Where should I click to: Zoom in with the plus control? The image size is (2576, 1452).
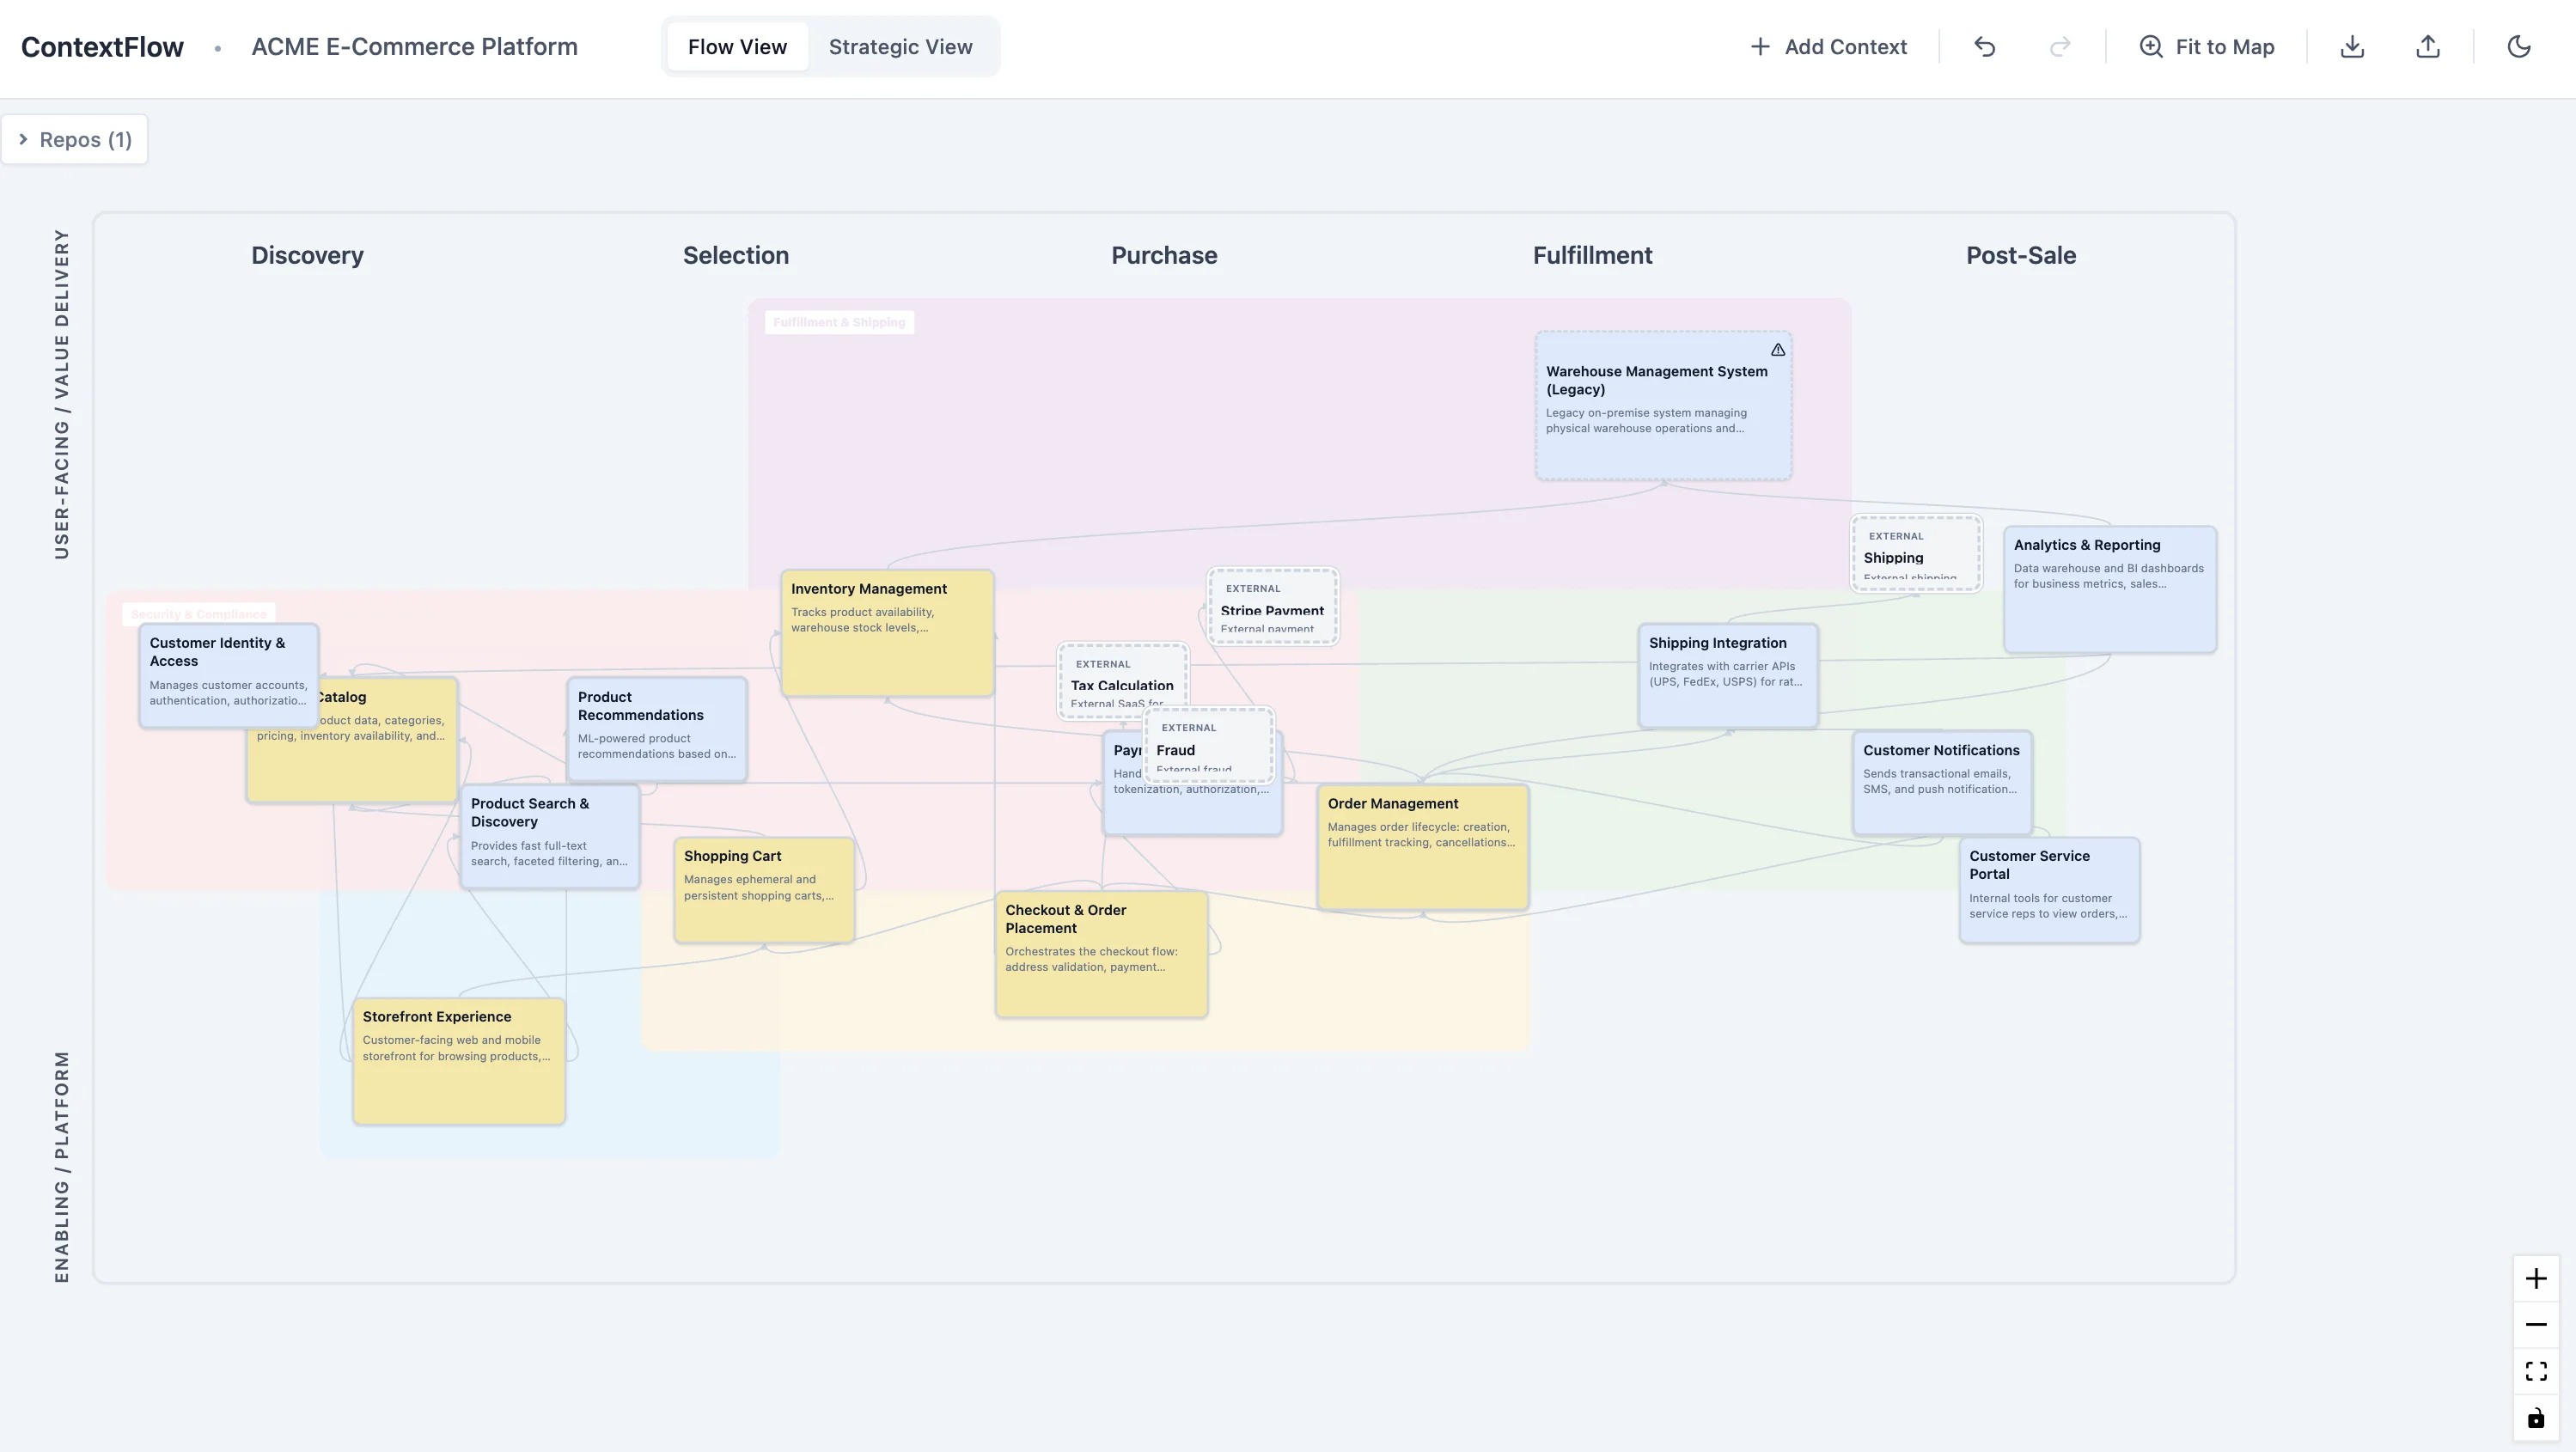(x=2535, y=1279)
